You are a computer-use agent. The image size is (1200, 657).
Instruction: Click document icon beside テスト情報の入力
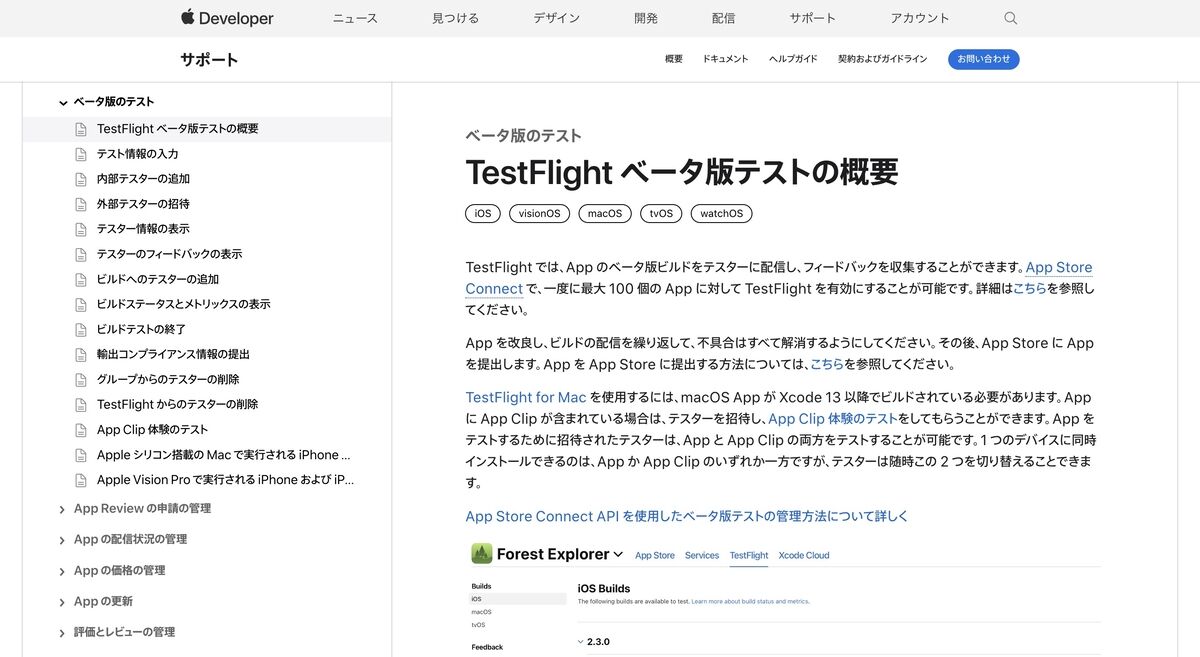pos(81,154)
